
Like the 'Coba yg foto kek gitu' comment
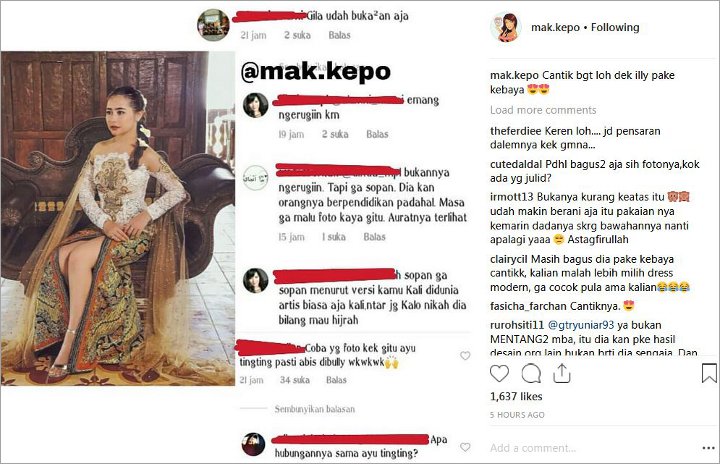coord(465,356)
